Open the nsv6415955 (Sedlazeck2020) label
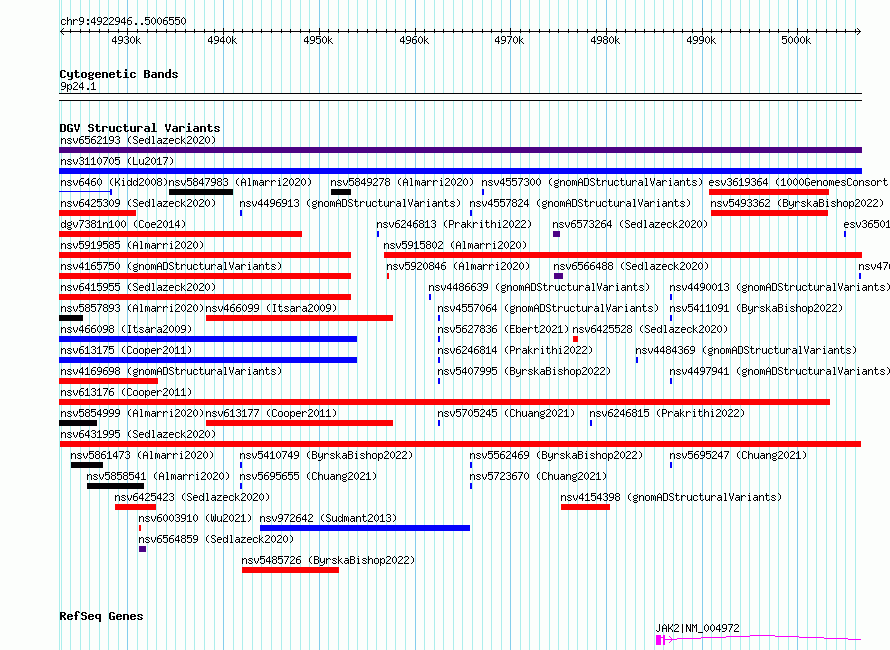The width and height of the screenshot is (890, 650). pyautogui.click(x=138, y=287)
